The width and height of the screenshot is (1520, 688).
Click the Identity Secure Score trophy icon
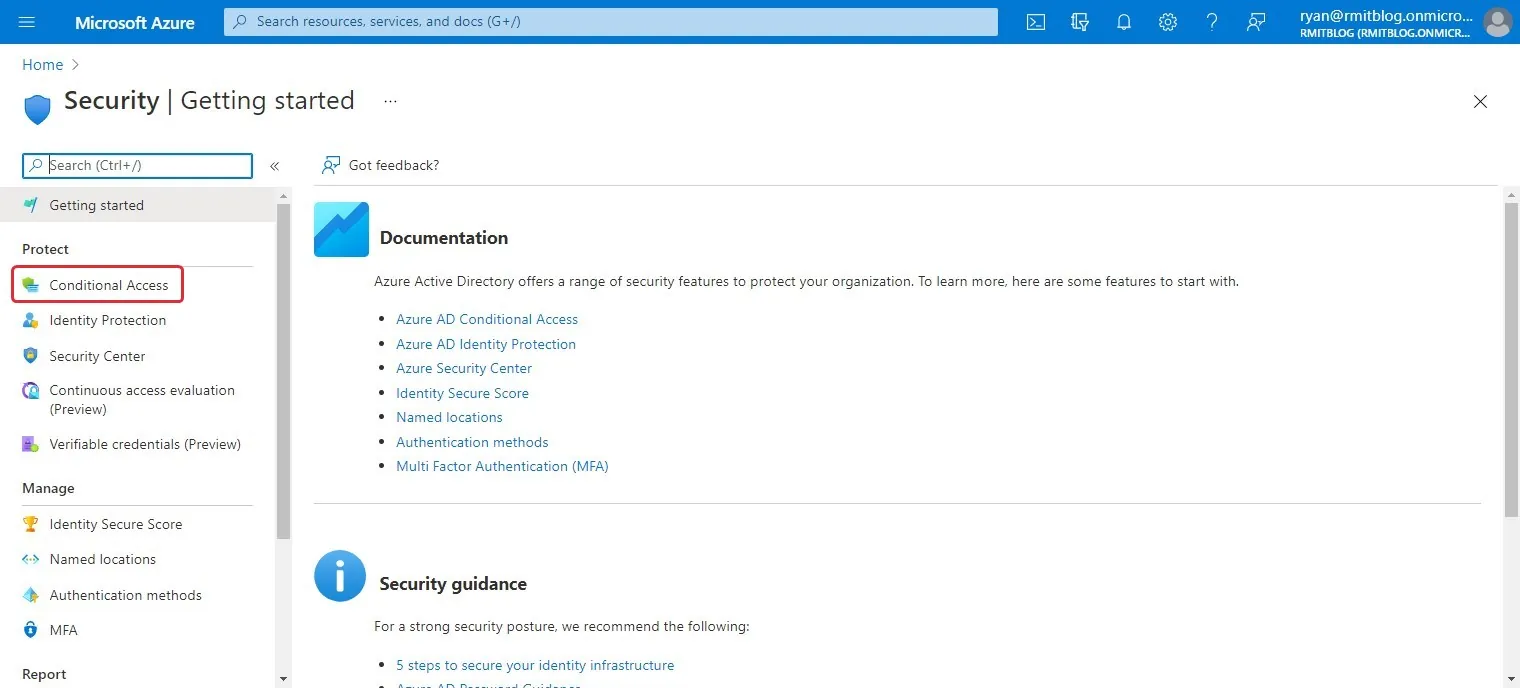(x=31, y=524)
